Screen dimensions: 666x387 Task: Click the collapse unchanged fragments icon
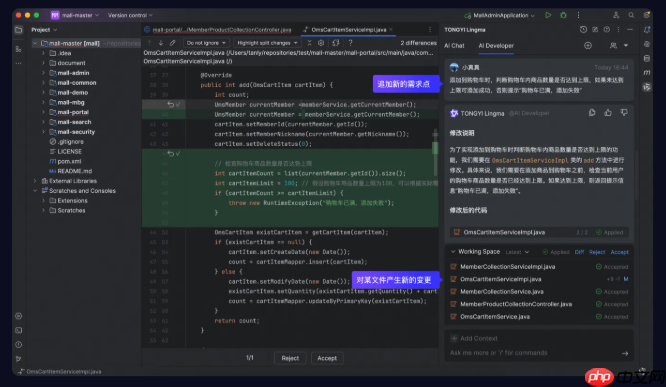309,43
